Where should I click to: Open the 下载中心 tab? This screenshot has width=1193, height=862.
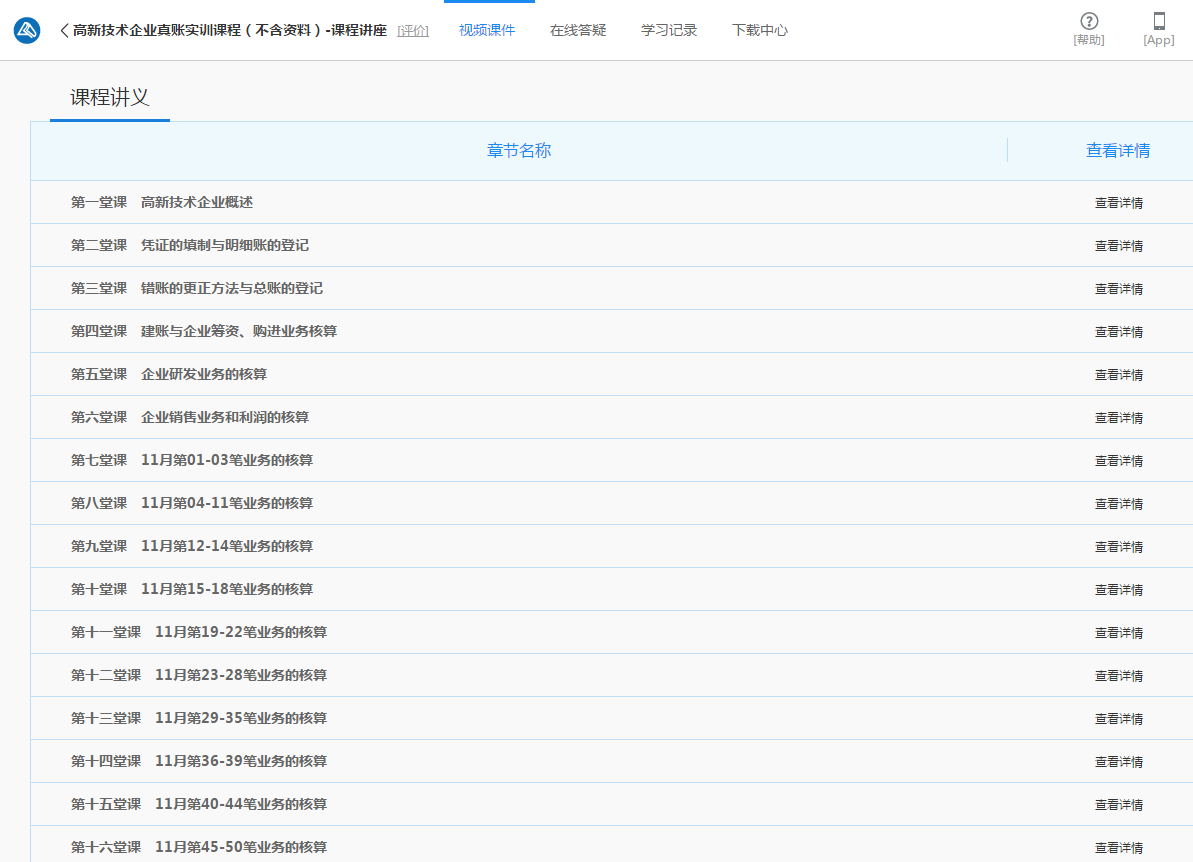click(760, 30)
